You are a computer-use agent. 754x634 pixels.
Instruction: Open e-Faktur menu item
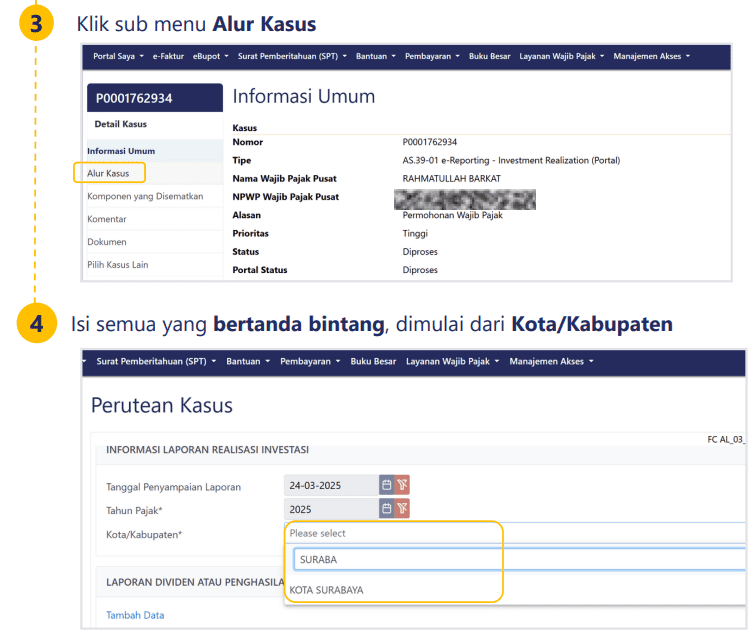[168, 56]
